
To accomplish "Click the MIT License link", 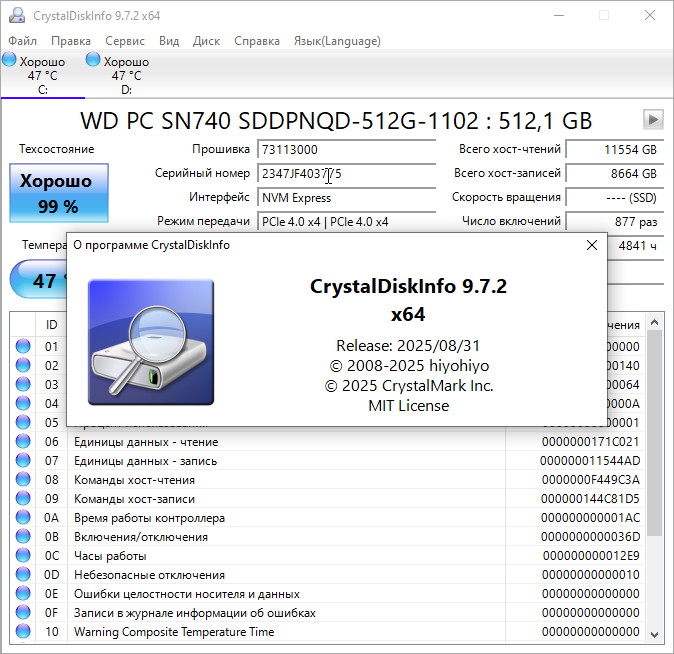I will [x=409, y=405].
